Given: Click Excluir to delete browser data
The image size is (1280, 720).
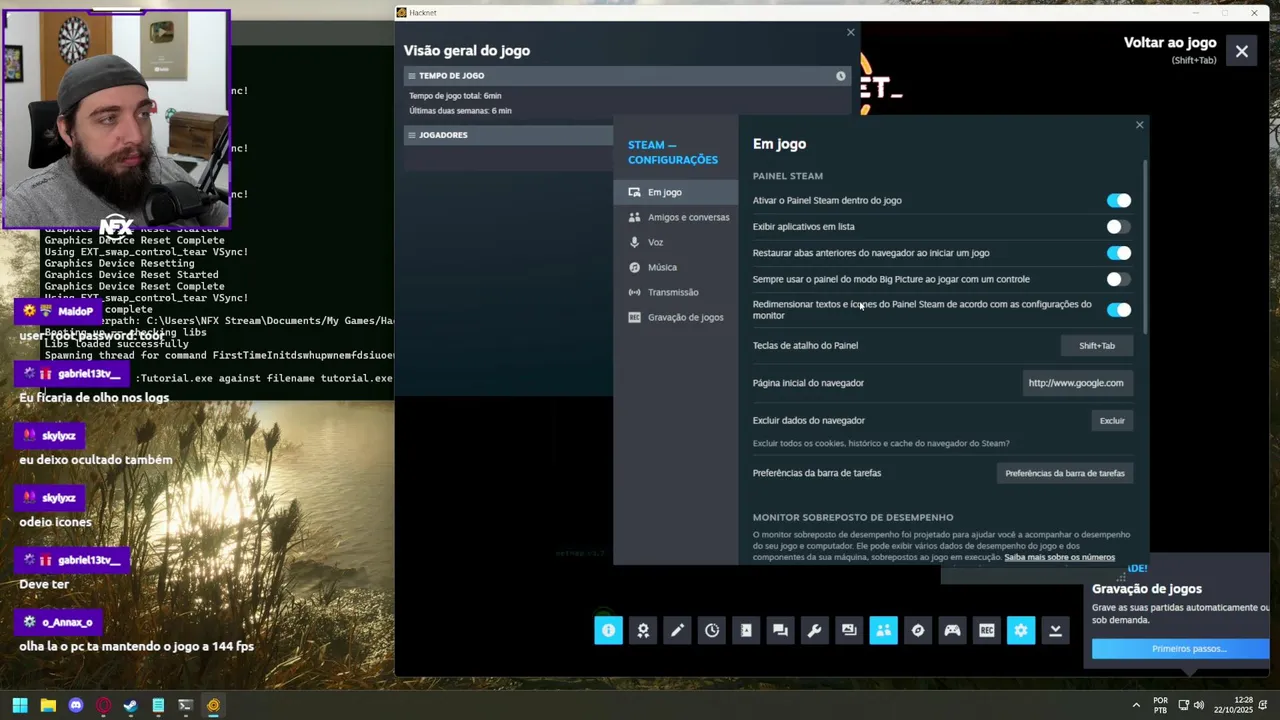Looking at the screenshot, I should coord(1112,421).
